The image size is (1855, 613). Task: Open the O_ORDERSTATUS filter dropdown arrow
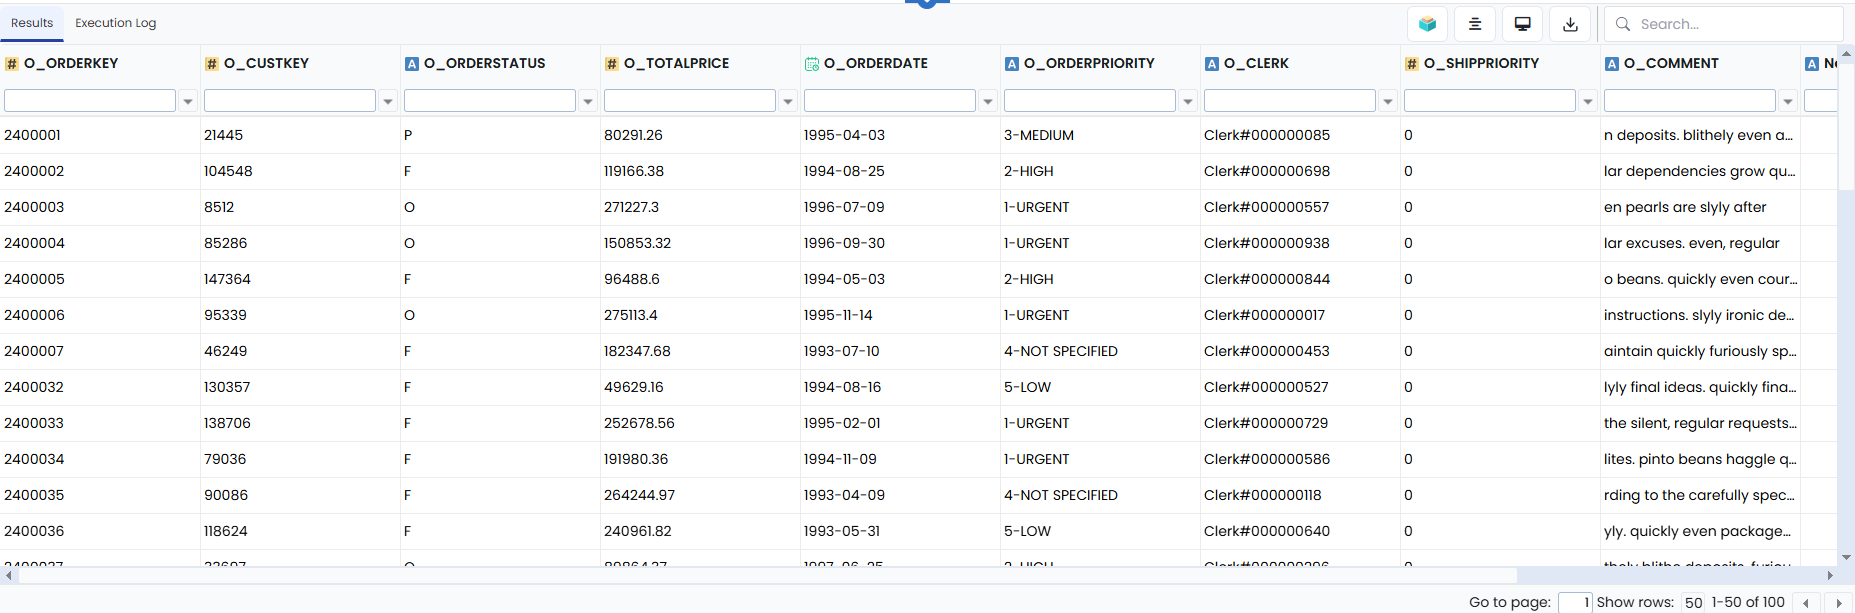pyautogui.click(x=588, y=101)
